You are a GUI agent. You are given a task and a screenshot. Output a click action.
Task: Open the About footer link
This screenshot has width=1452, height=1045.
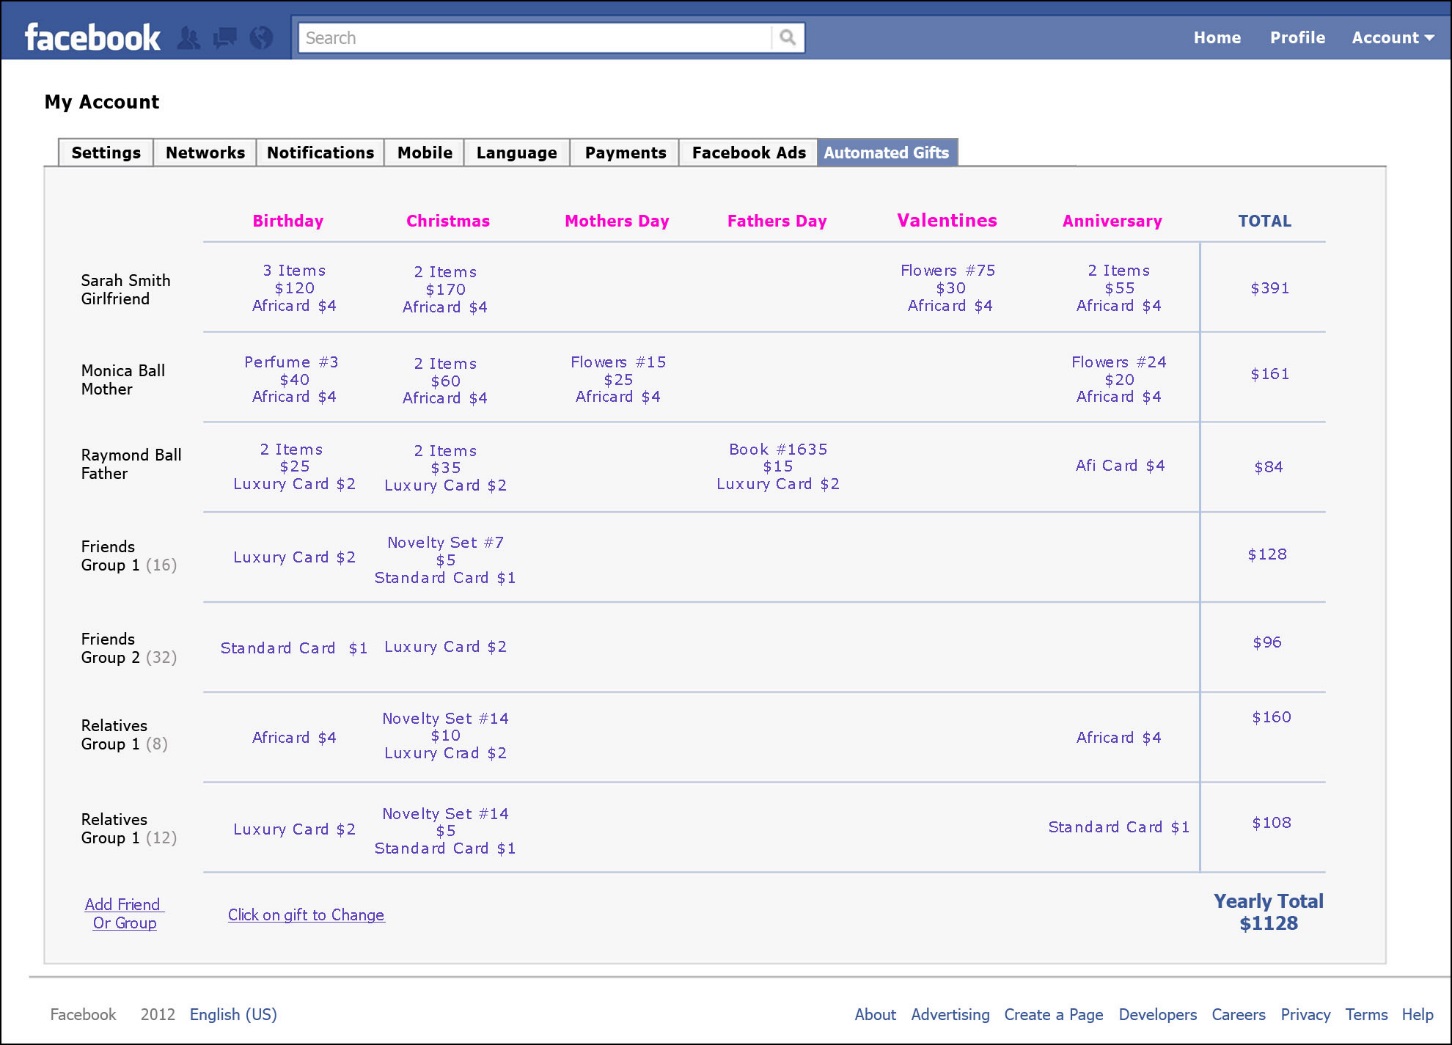click(x=875, y=1014)
